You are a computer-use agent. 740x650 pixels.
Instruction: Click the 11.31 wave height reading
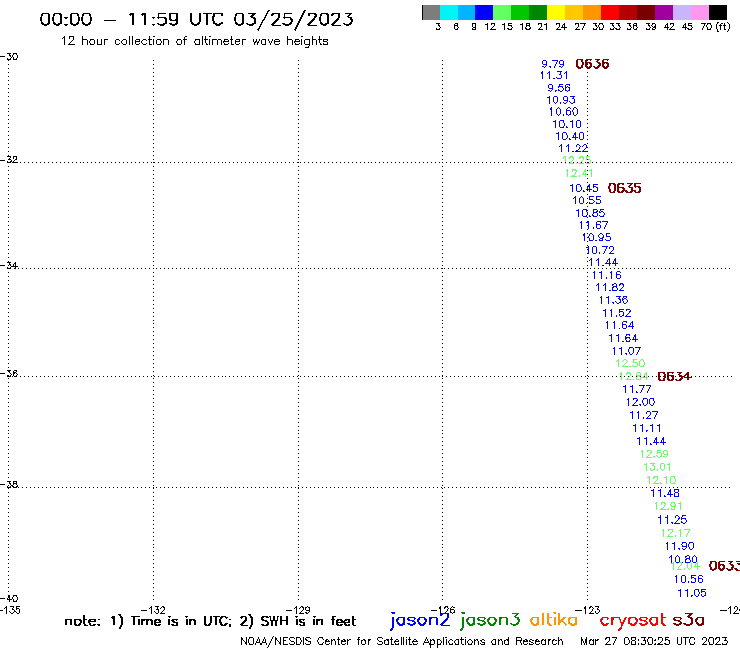coord(554,75)
